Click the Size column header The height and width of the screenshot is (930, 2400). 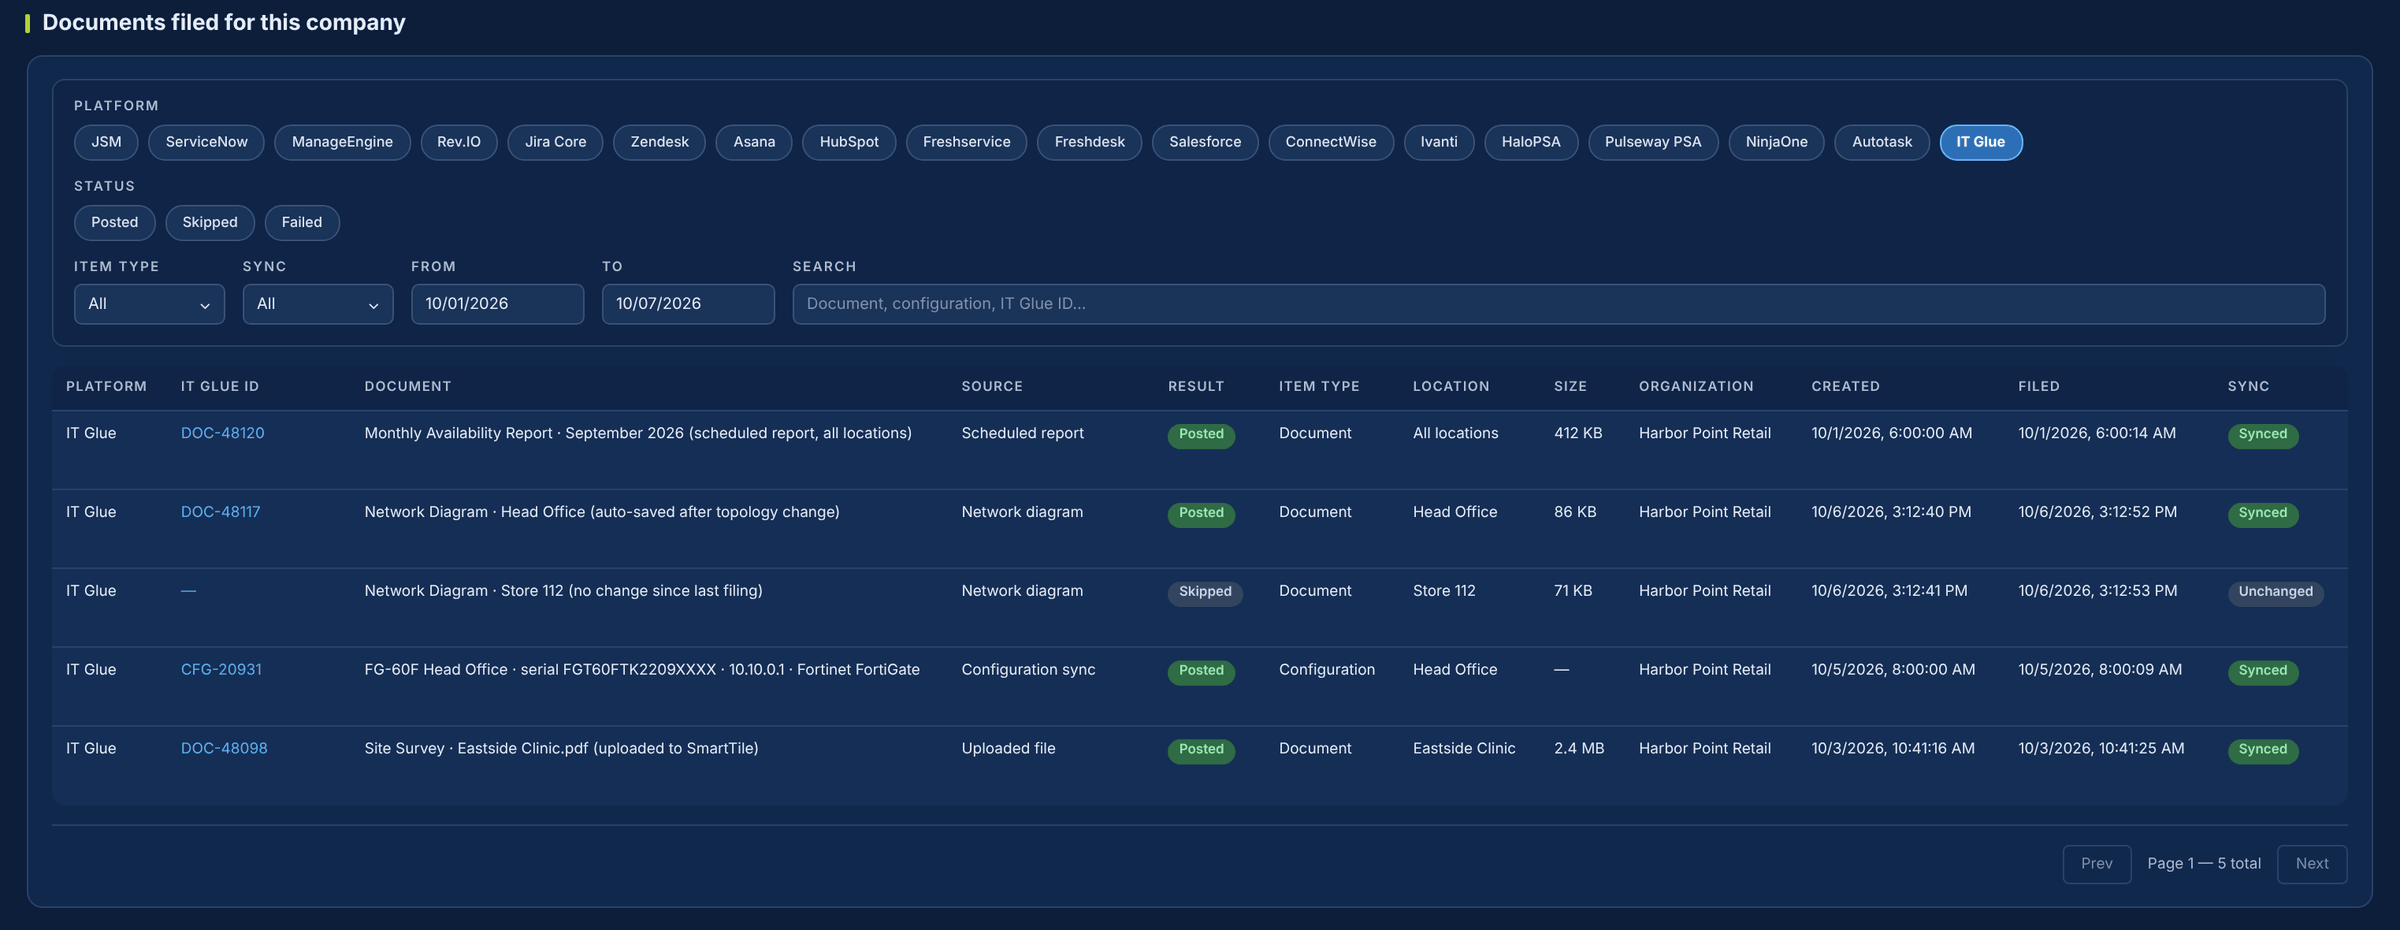click(x=1570, y=387)
